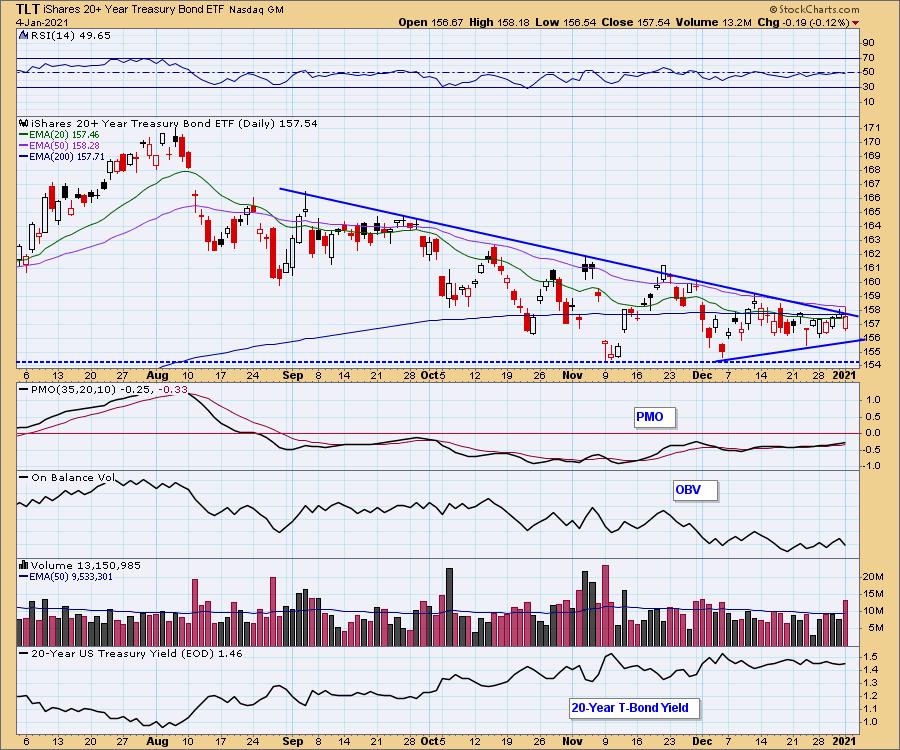Click the 4-Jan-2021 date label
Screen dimensions: 900x750
pos(42,22)
